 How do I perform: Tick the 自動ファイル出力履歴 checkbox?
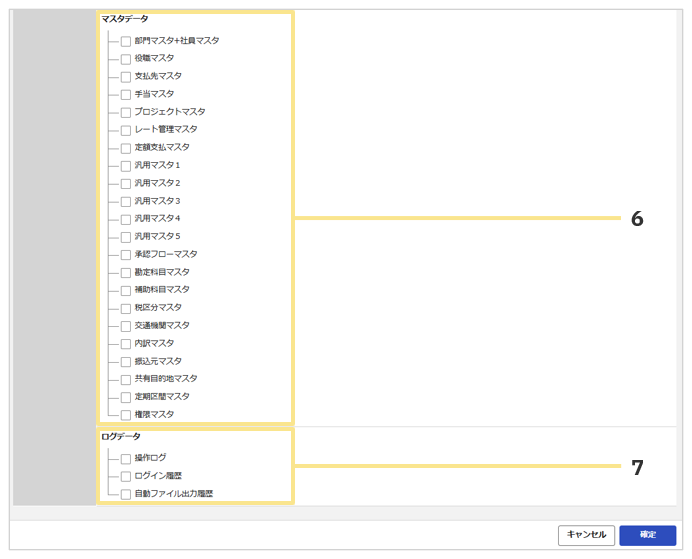126,494
